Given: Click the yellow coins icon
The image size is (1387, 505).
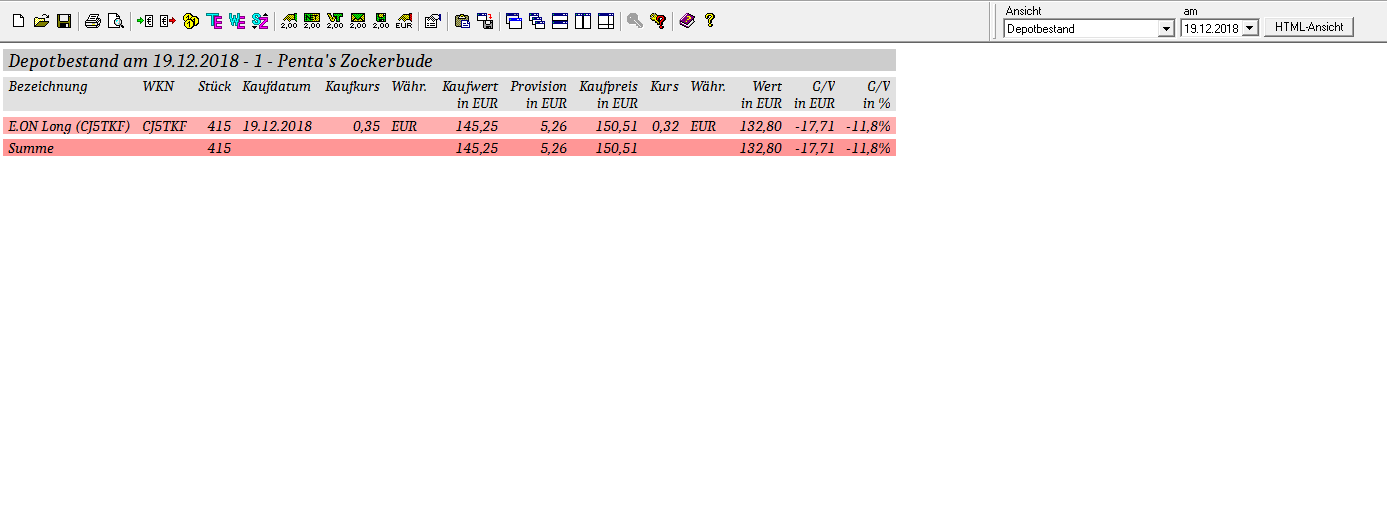Looking at the screenshot, I should 191,20.
